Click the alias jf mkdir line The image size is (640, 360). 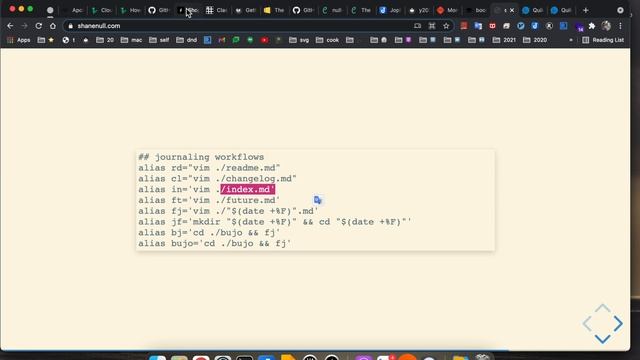[275, 222]
